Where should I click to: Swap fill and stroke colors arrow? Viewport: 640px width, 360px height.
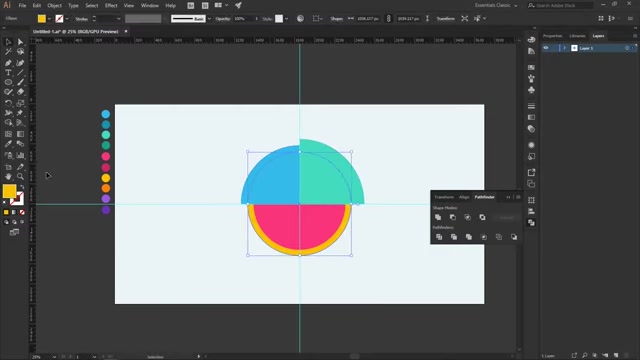tap(22, 187)
